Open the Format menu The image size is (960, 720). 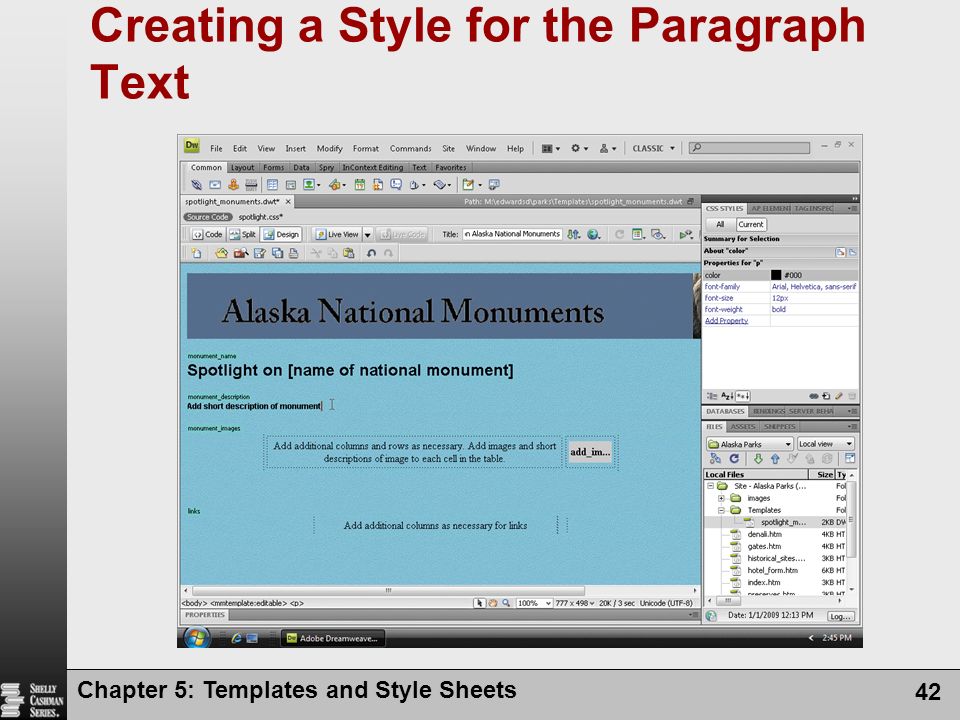point(366,148)
